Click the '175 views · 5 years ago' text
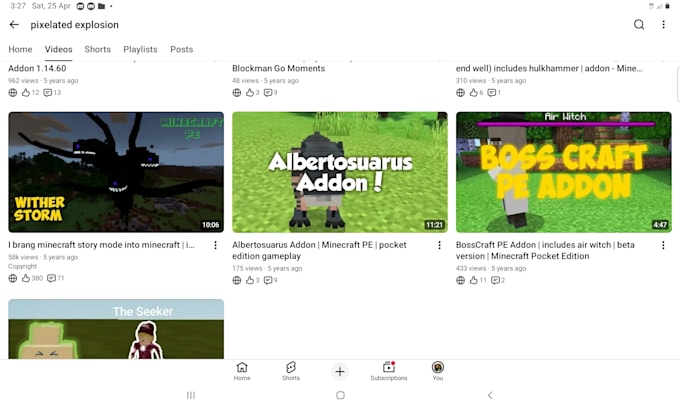The image size is (680, 408). tap(267, 268)
